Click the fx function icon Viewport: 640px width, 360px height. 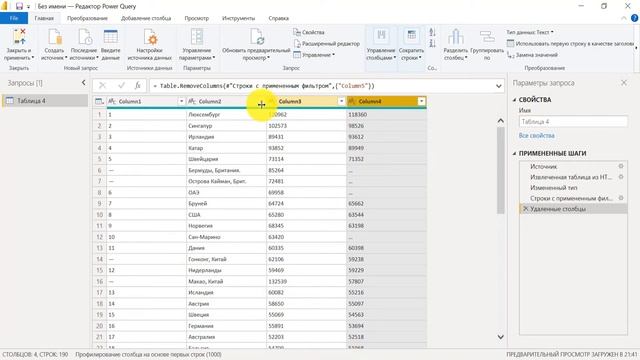138,86
